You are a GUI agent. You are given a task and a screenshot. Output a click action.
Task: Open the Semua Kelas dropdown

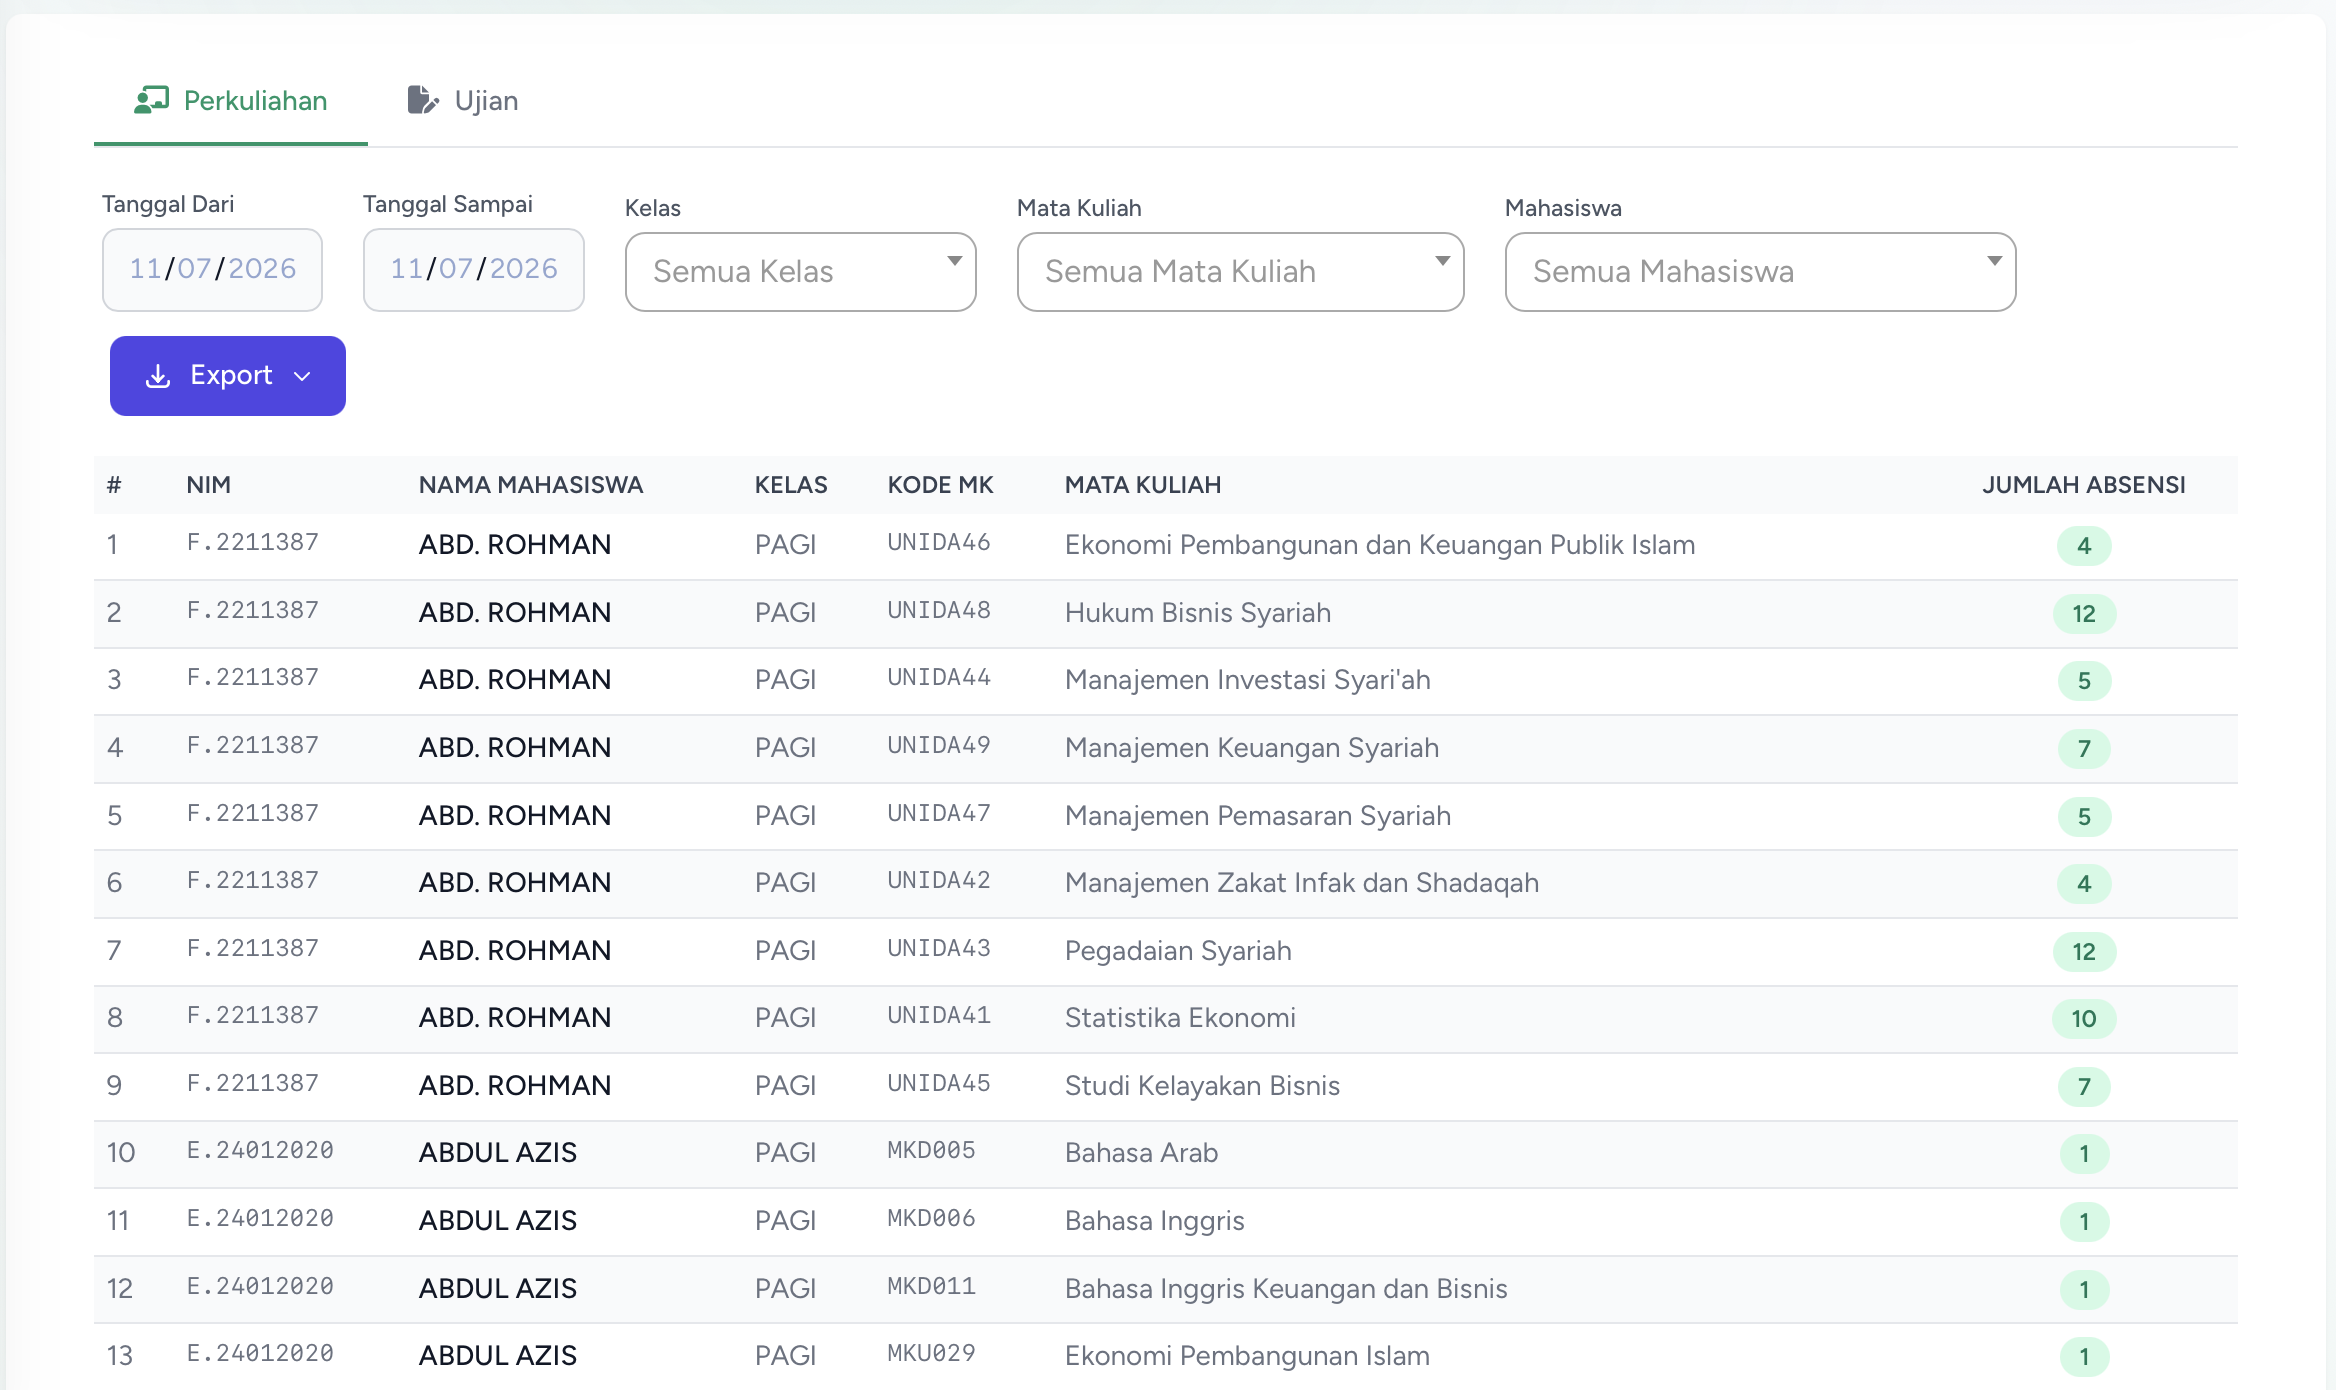(801, 272)
